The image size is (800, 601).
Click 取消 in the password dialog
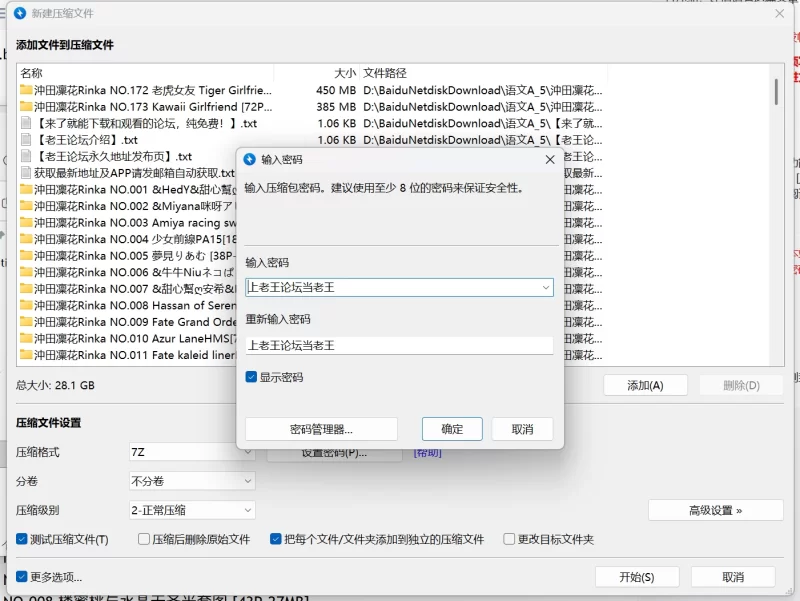pos(522,429)
